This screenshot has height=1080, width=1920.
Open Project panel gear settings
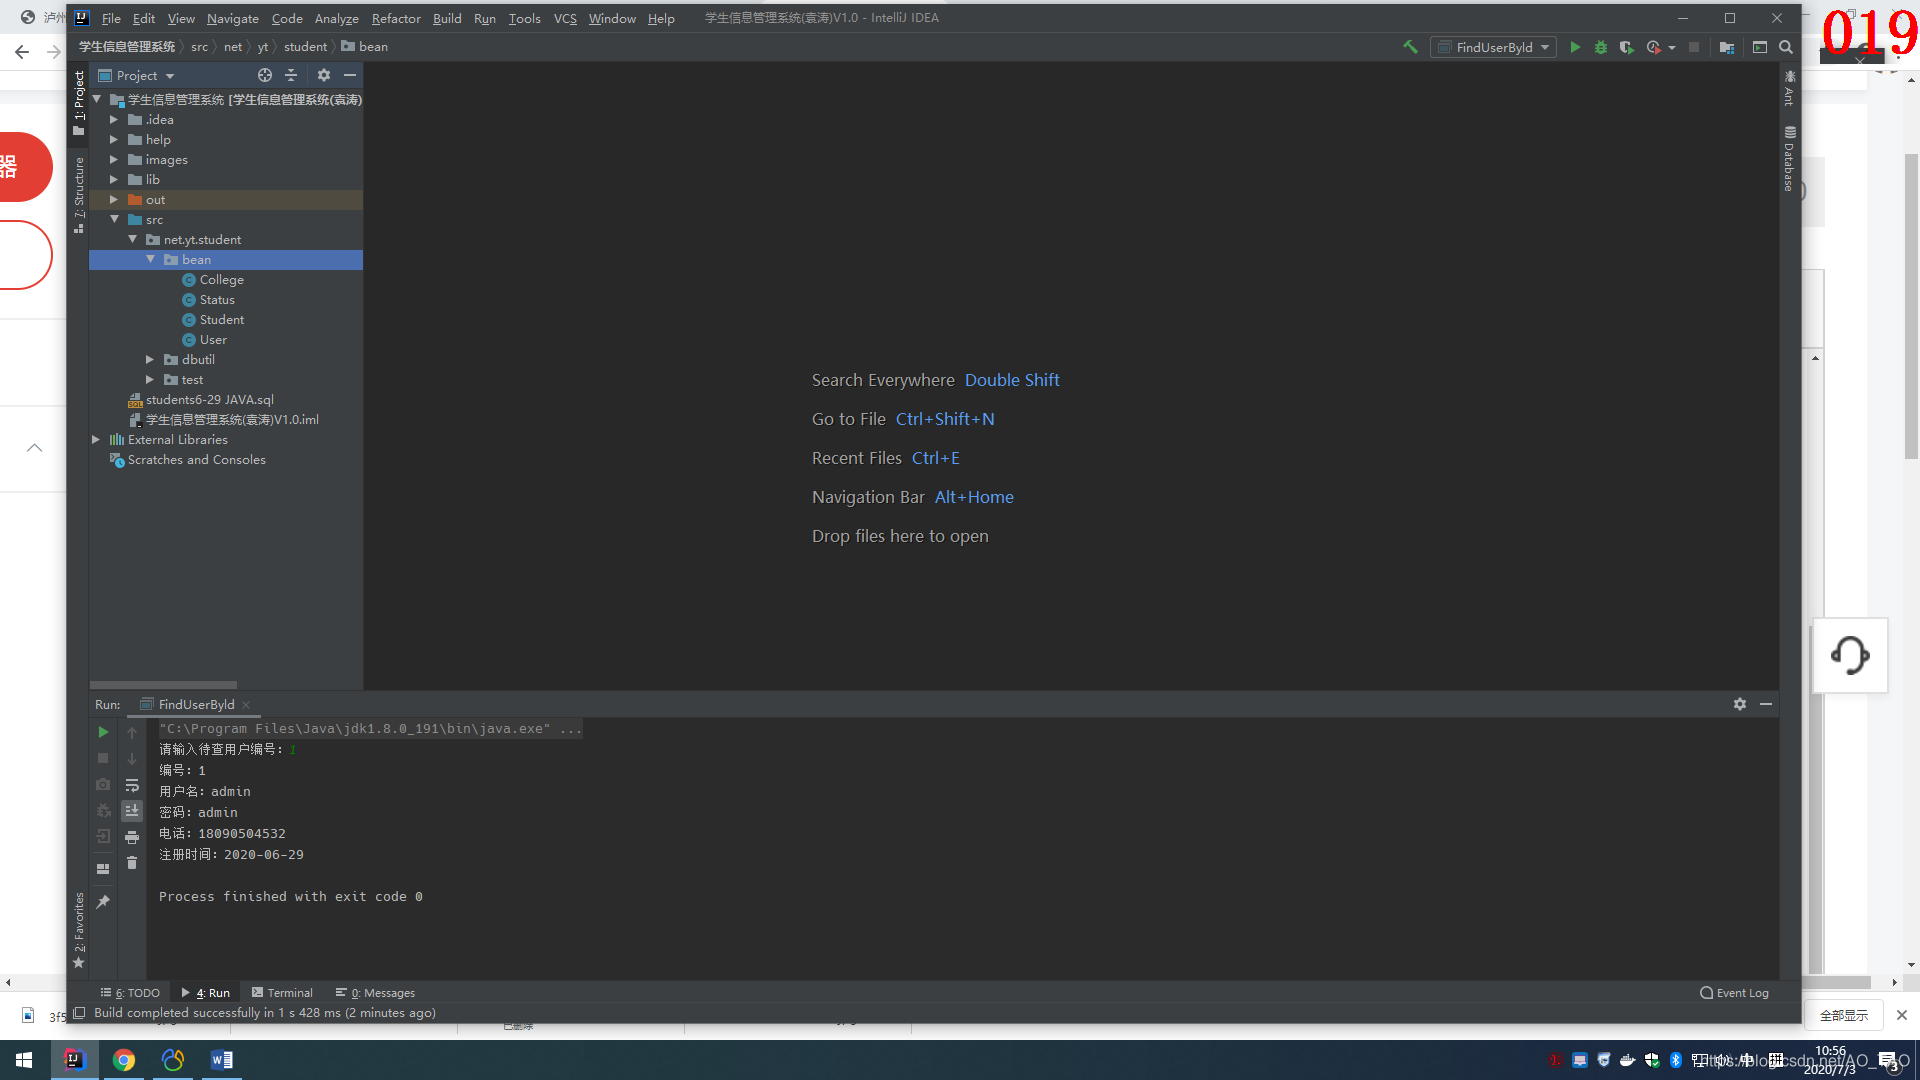pyautogui.click(x=324, y=75)
